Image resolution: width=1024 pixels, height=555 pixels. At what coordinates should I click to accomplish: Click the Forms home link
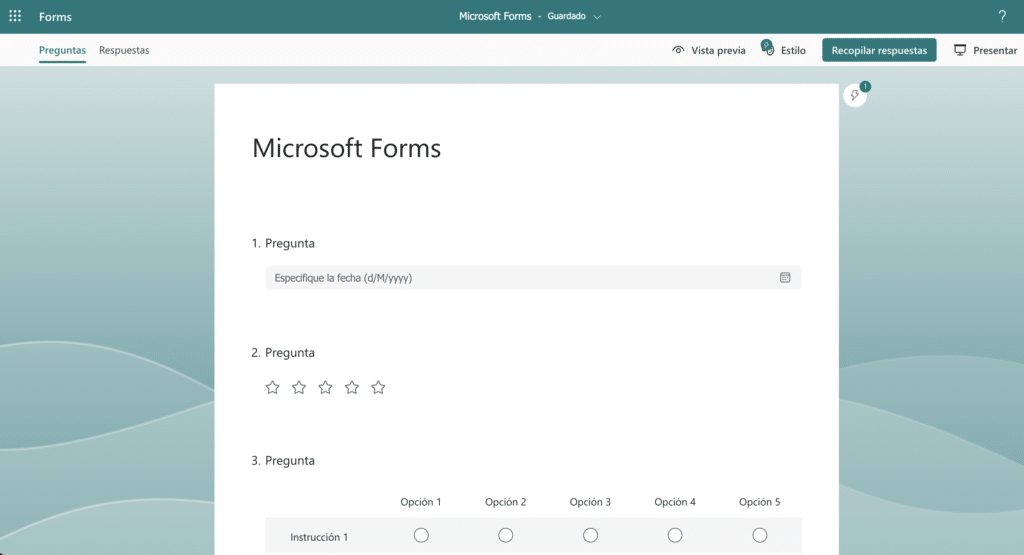56,17
